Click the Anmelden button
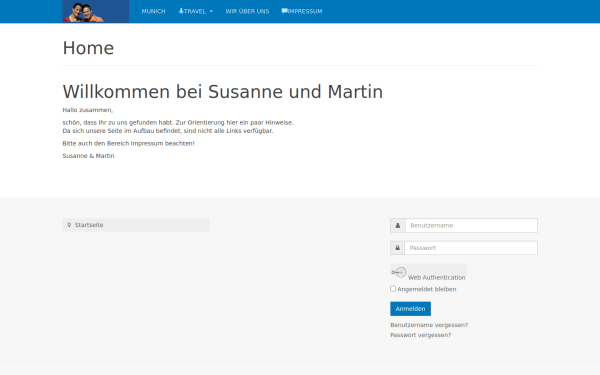This screenshot has width=600, height=375. click(411, 309)
